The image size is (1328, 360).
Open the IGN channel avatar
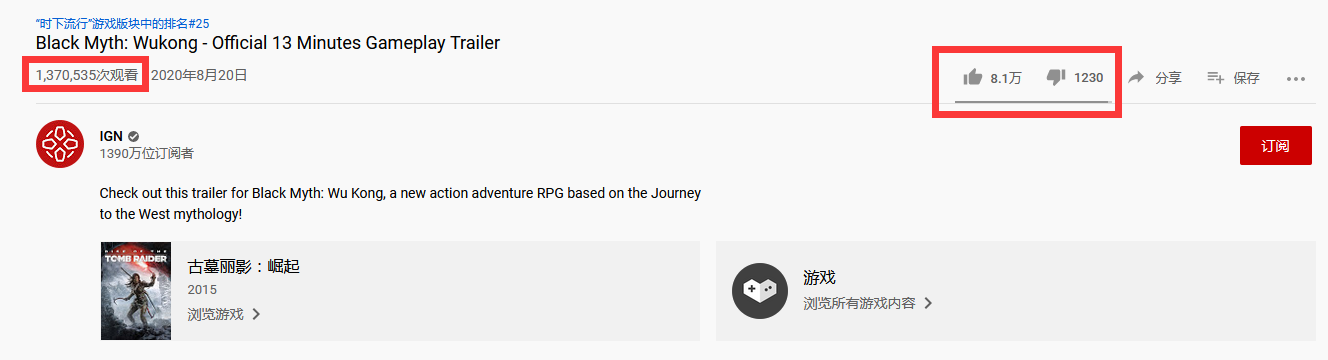pyautogui.click(x=60, y=143)
